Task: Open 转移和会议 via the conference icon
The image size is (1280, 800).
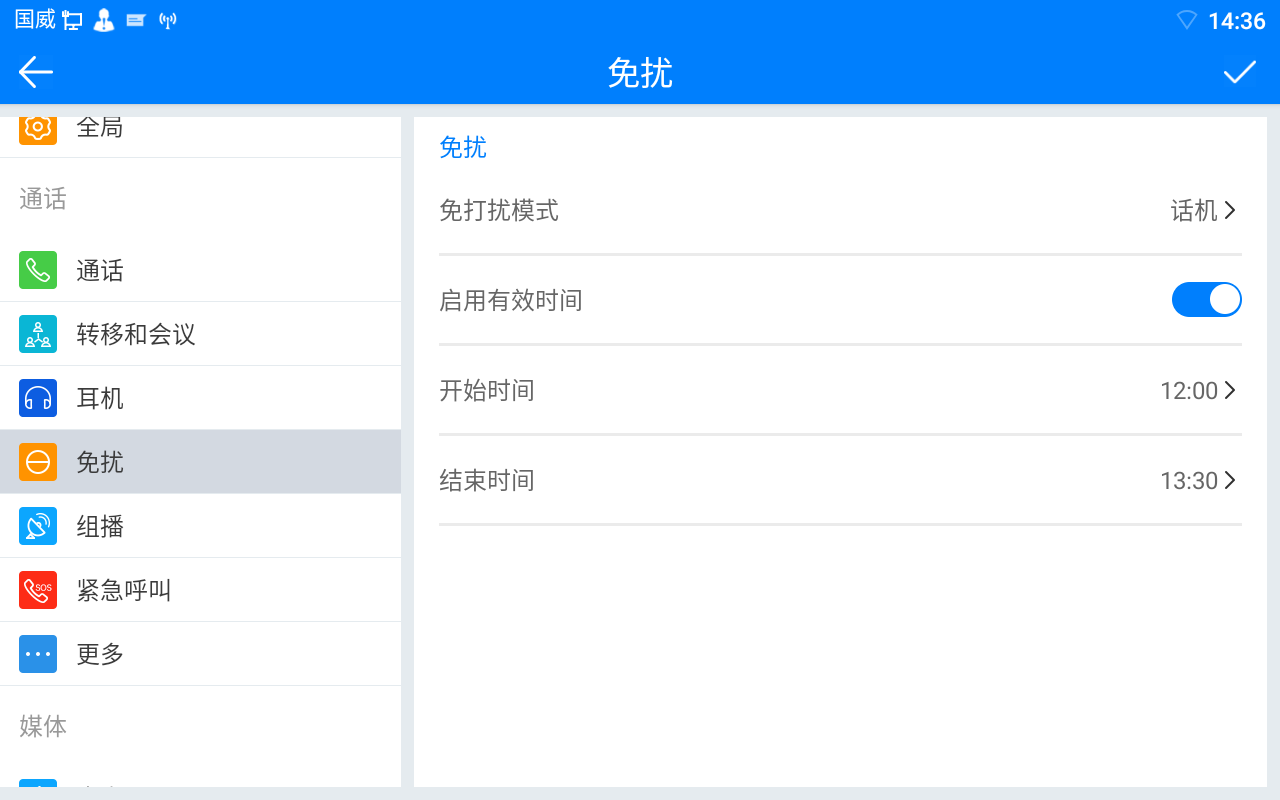Action: pos(37,333)
